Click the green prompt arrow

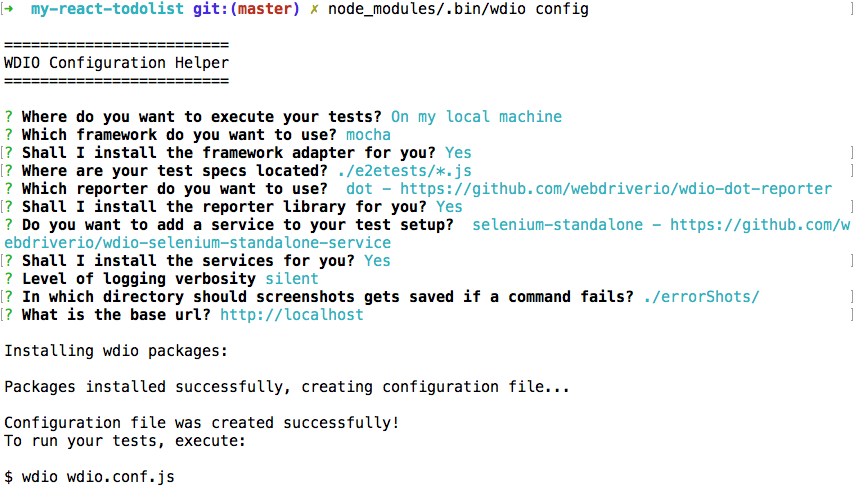pyautogui.click(x=12, y=9)
